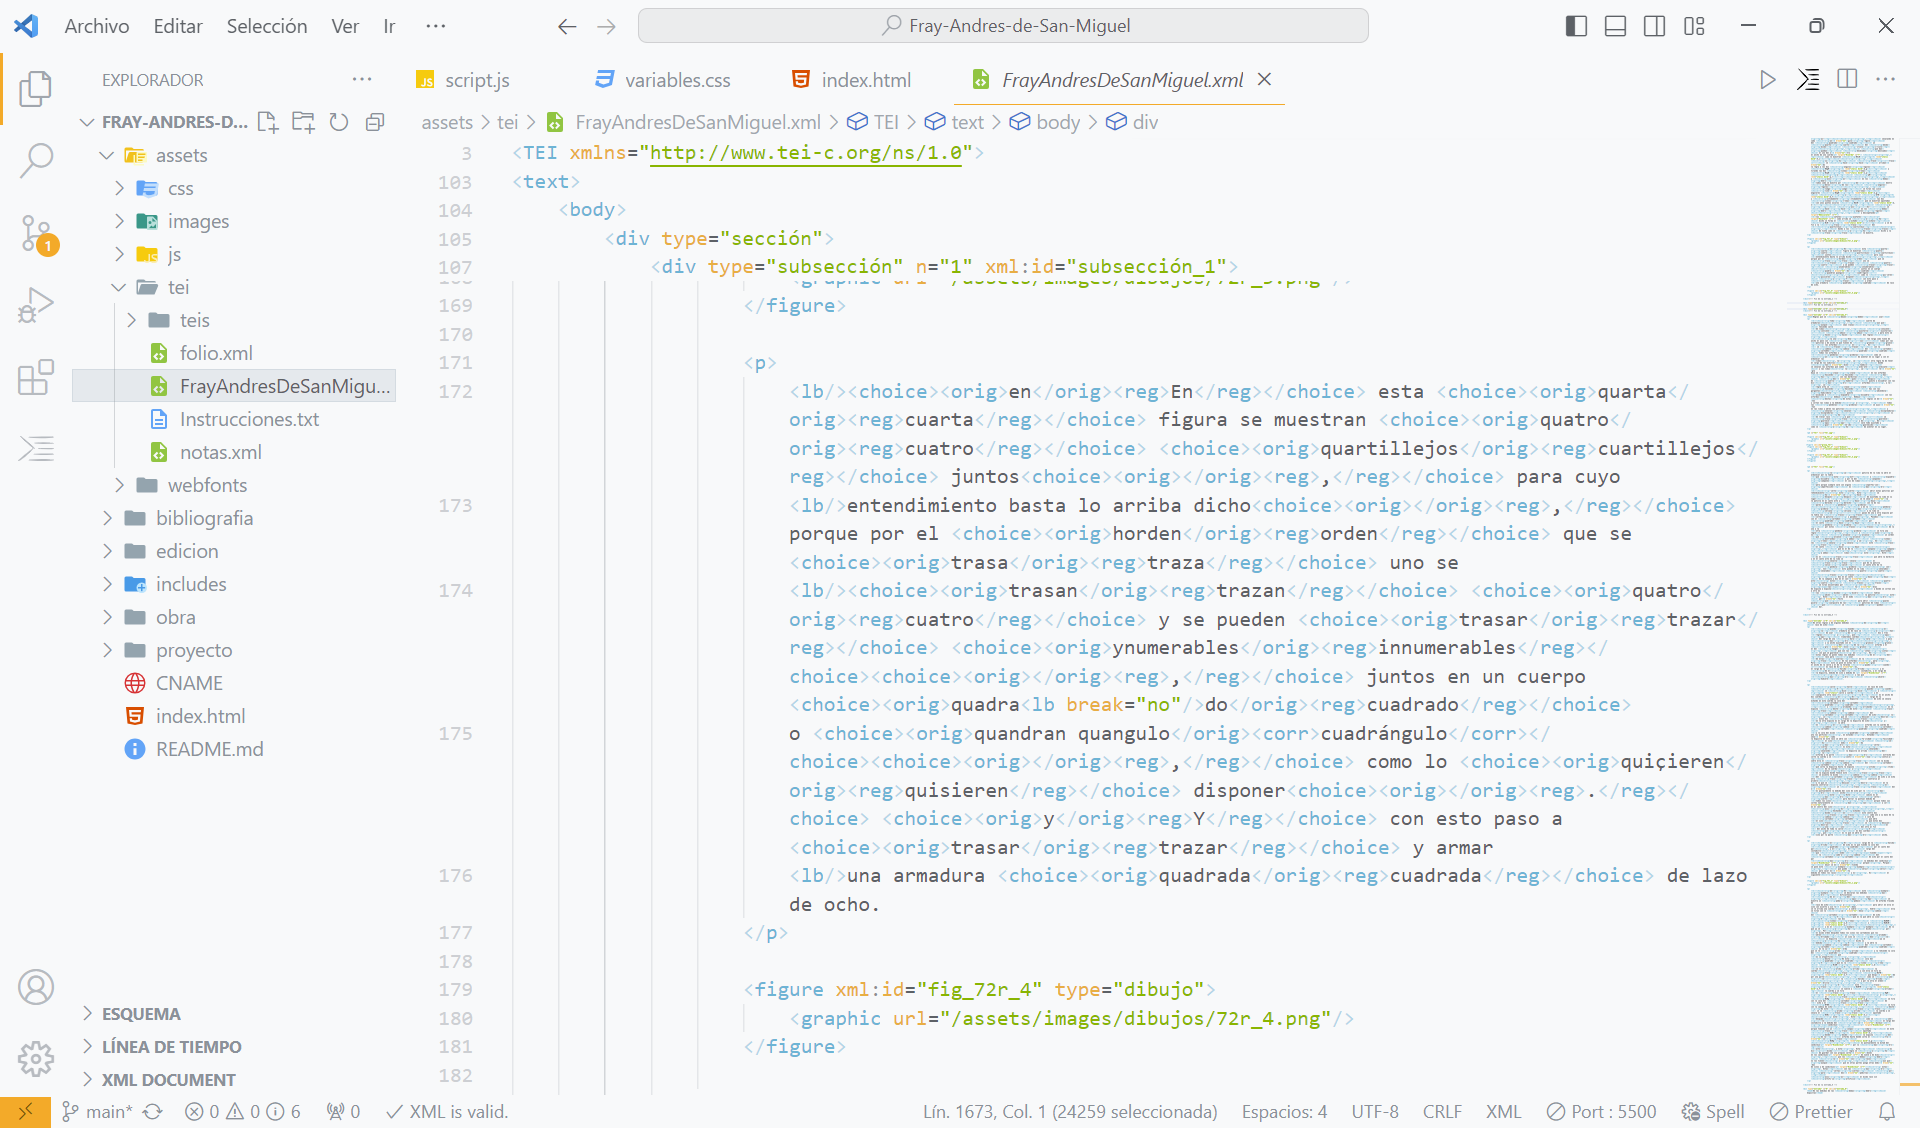Open the Explorer view in activity bar
1920x1128 pixels.
pyautogui.click(x=35, y=88)
